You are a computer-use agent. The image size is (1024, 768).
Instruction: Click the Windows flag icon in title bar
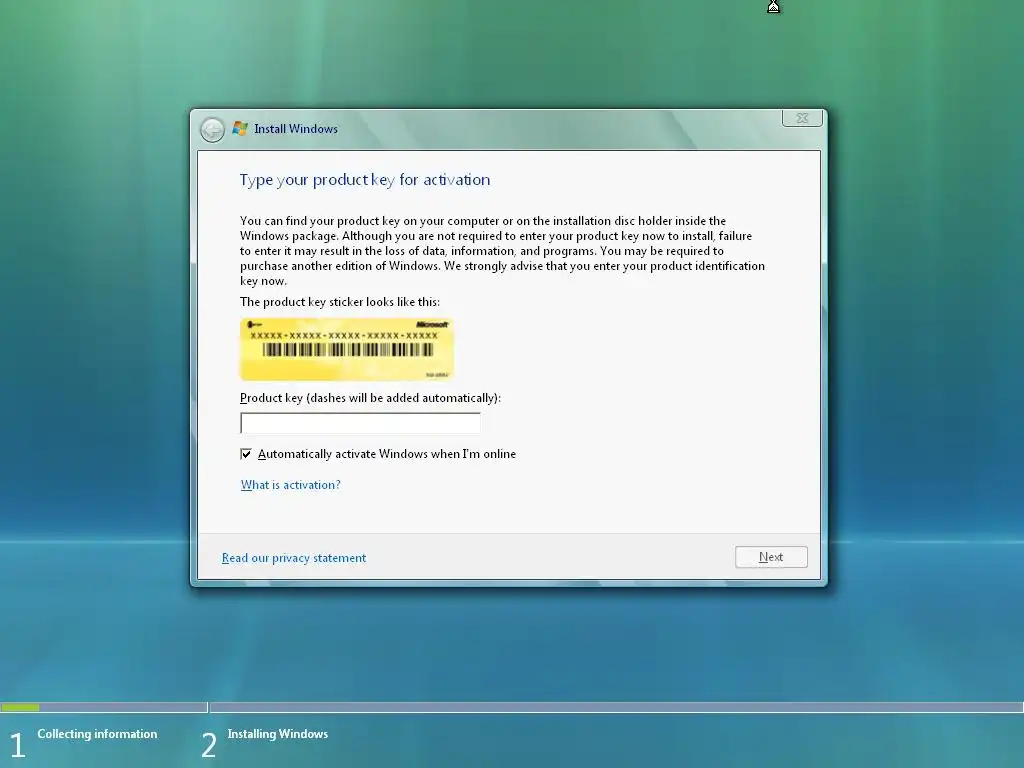click(240, 129)
